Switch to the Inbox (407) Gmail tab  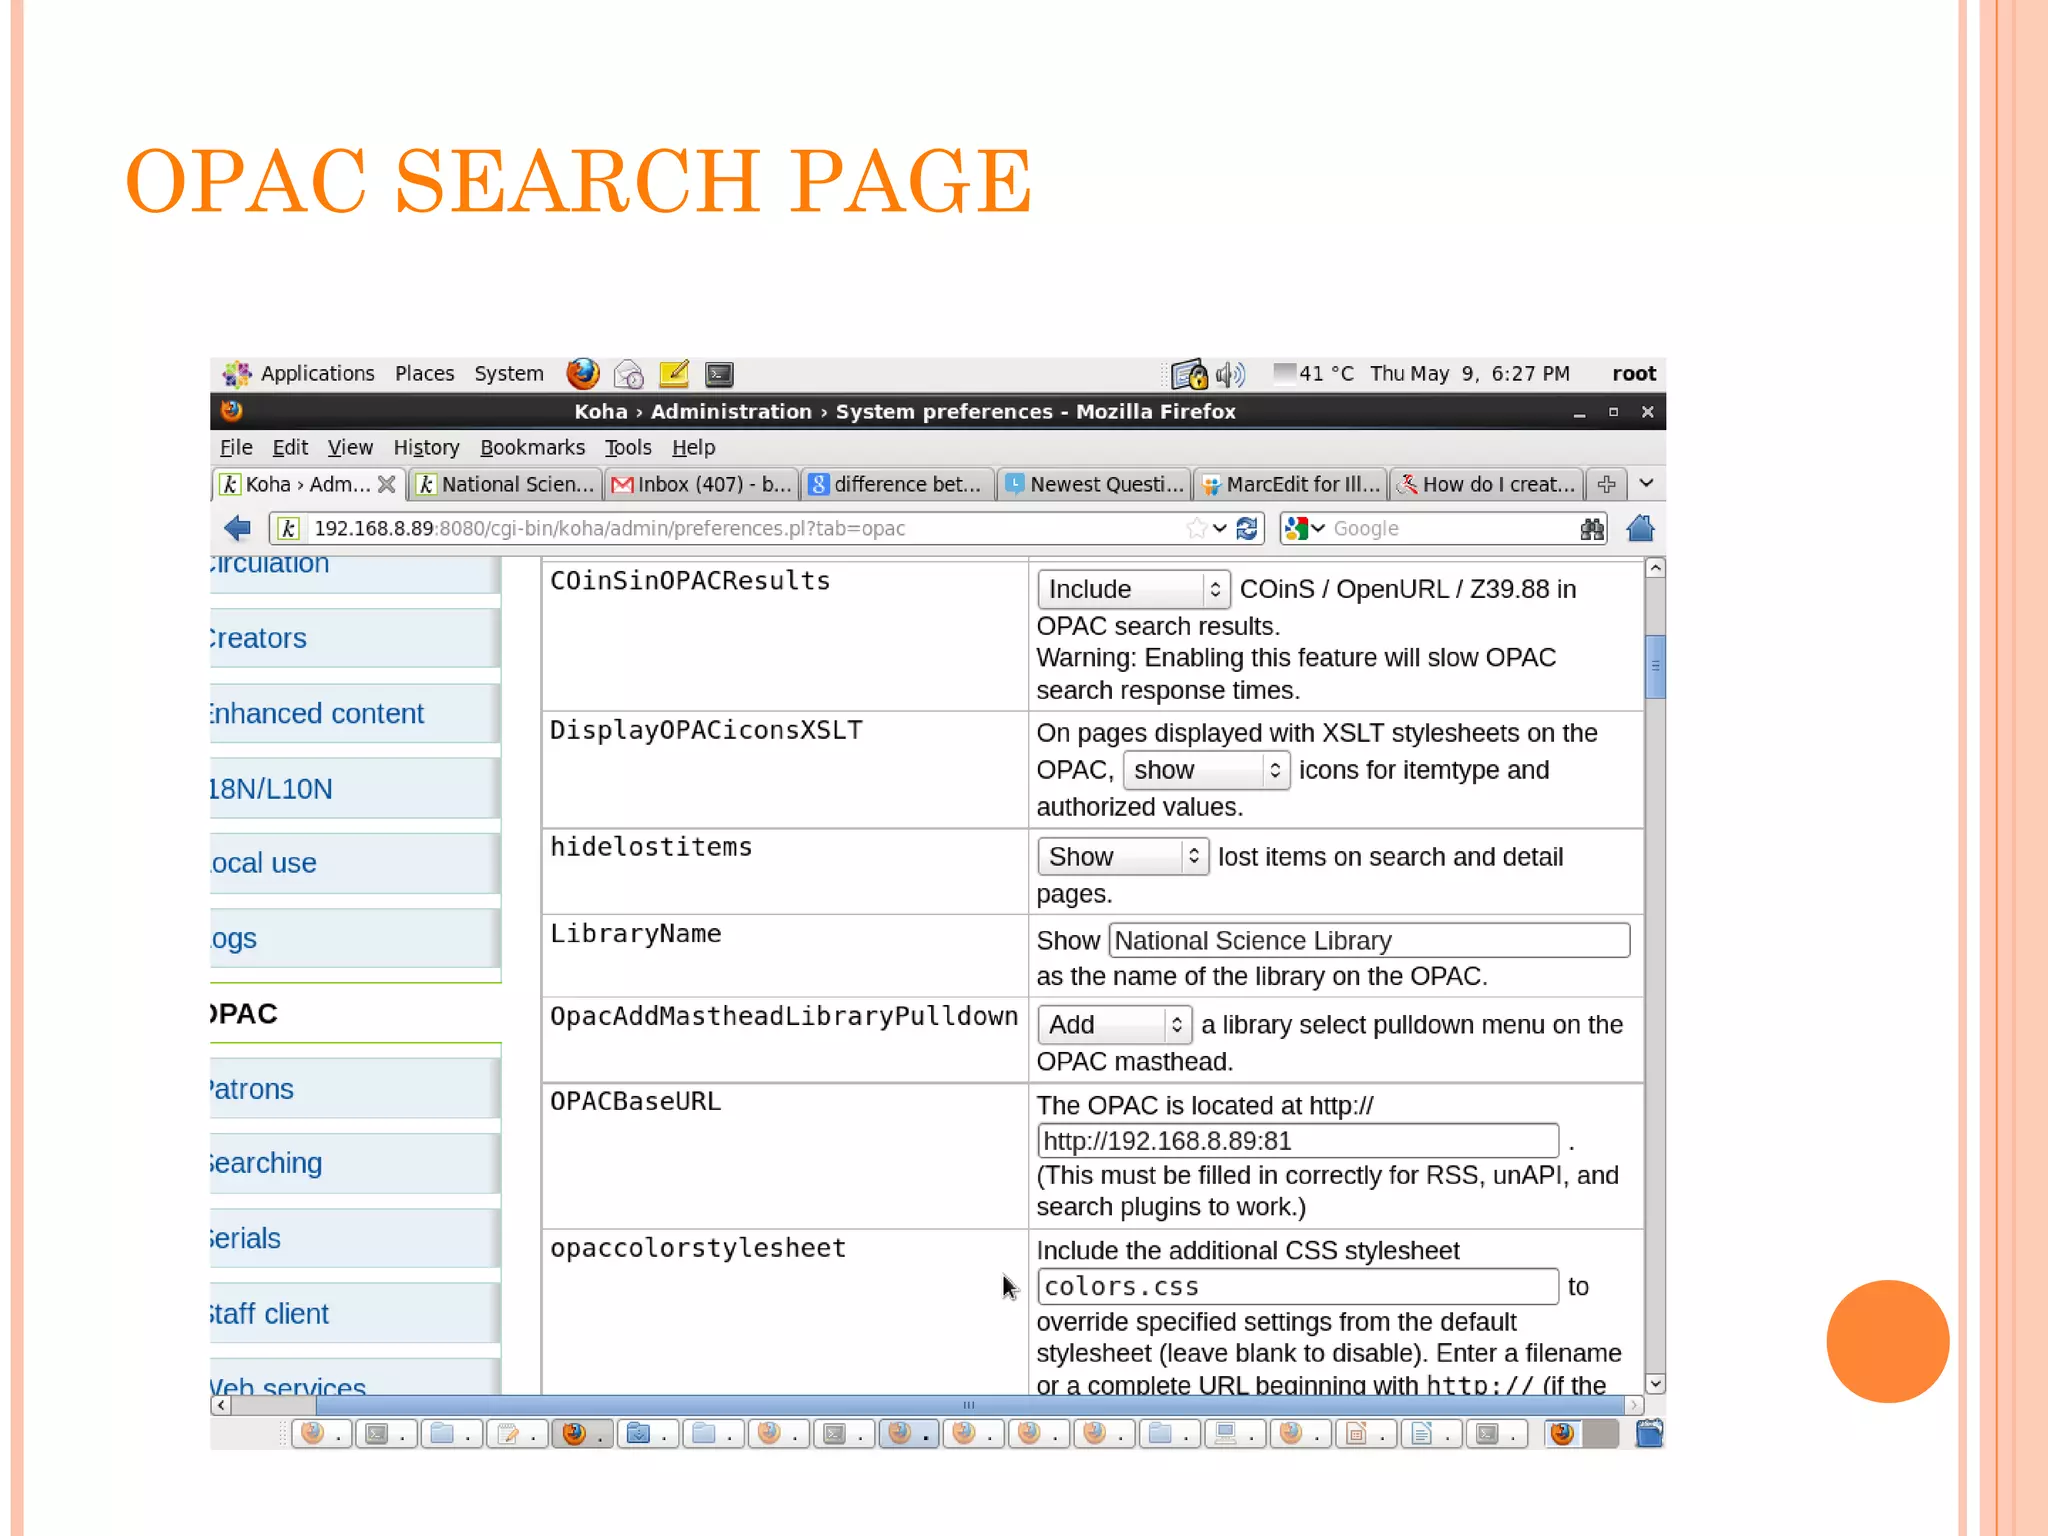pos(701,484)
